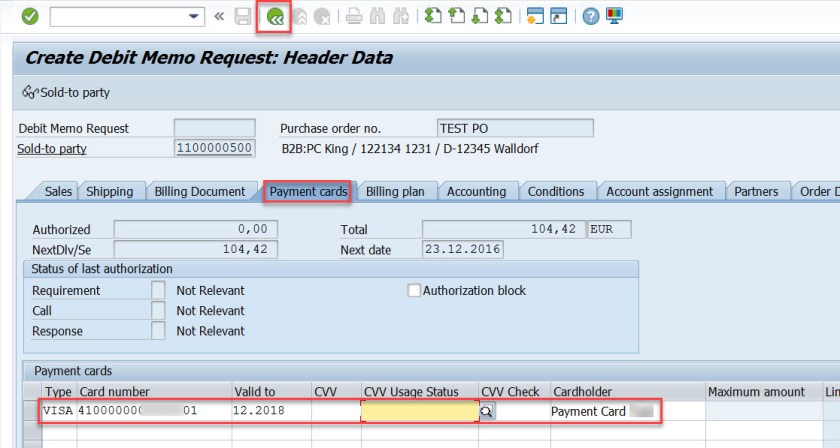Collapse command field with double chevron
The width and height of the screenshot is (840, 448).
(x=219, y=17)
